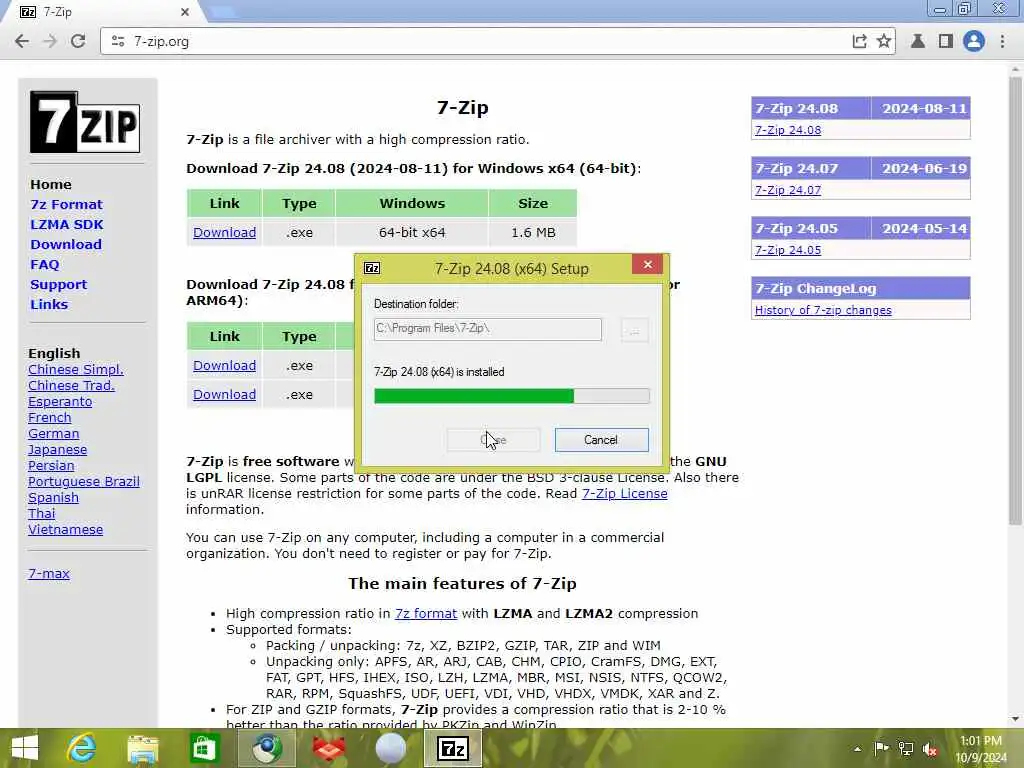Click the taskbar clock and date

981,749
